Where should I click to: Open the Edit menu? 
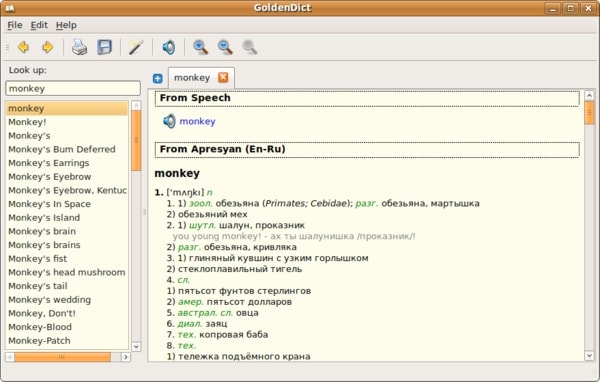39,25
